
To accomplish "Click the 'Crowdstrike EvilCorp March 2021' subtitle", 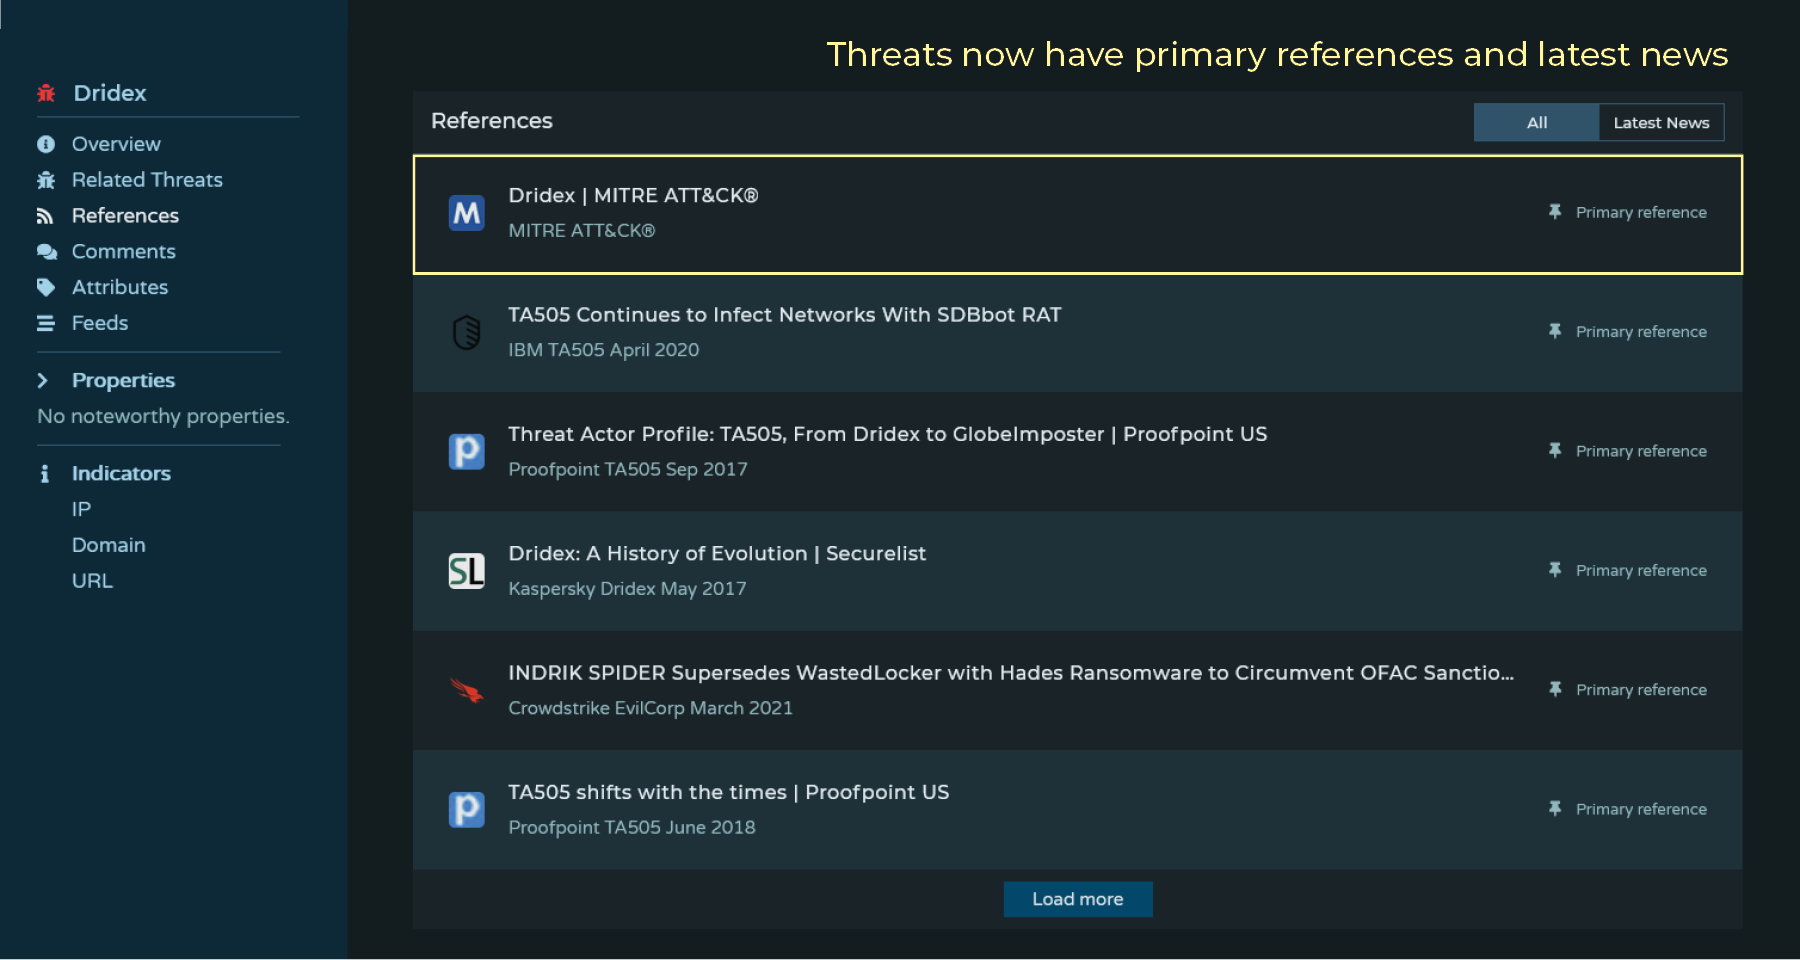I will coord(650,708).
